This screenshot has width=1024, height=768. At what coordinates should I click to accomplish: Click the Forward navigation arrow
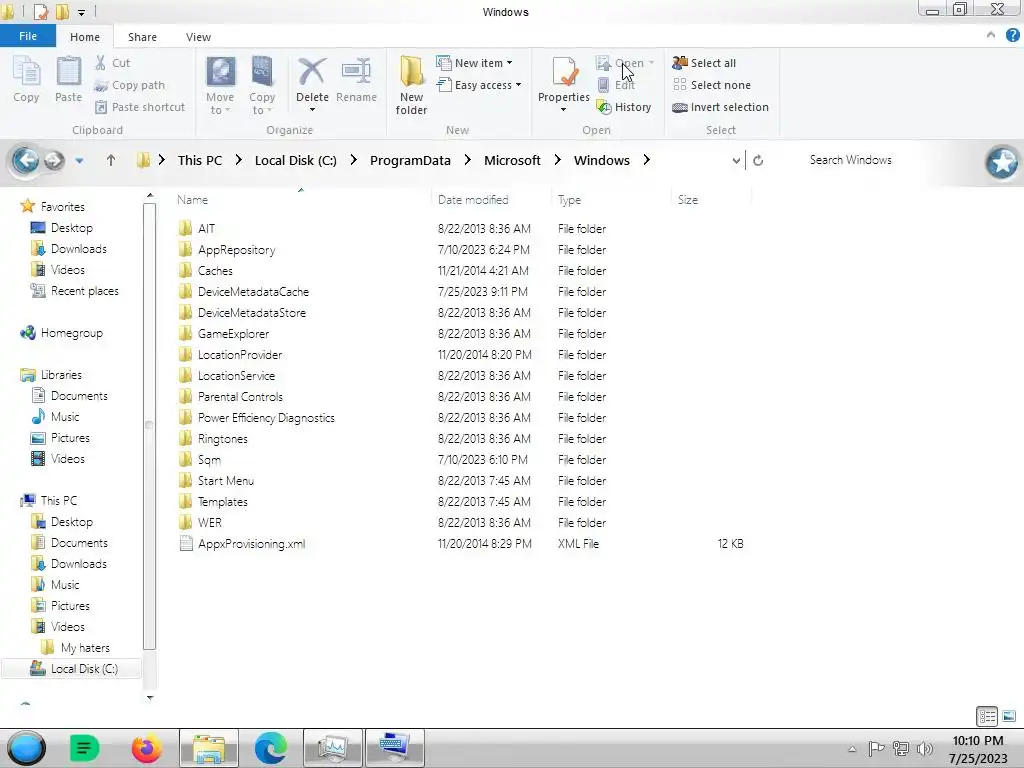click(x=54, y=160)
